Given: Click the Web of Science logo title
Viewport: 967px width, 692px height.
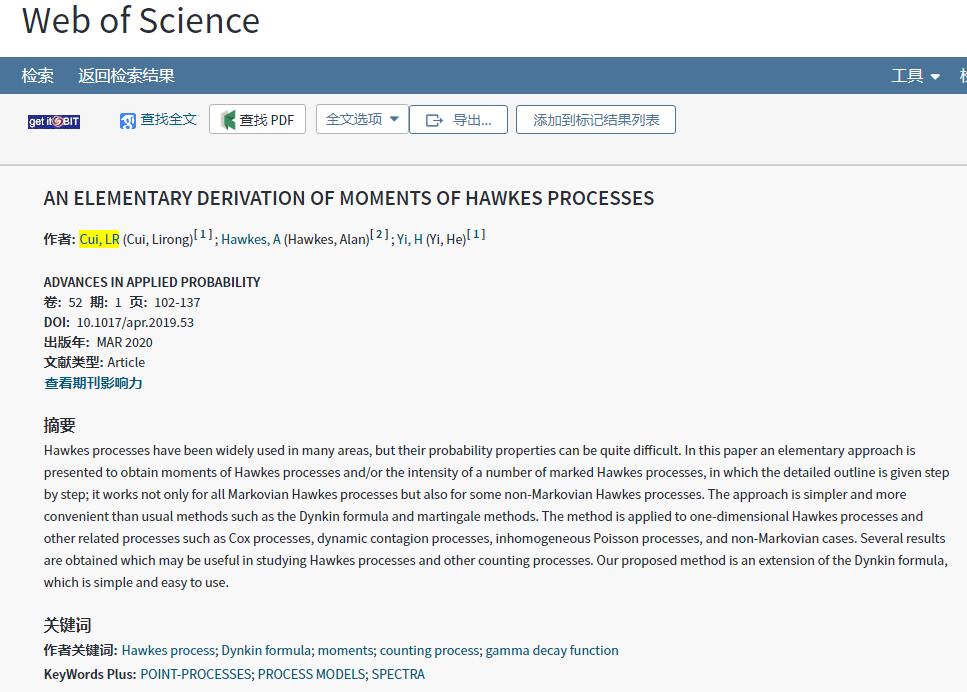Looking at the screenshot, I should coord(141,20).
